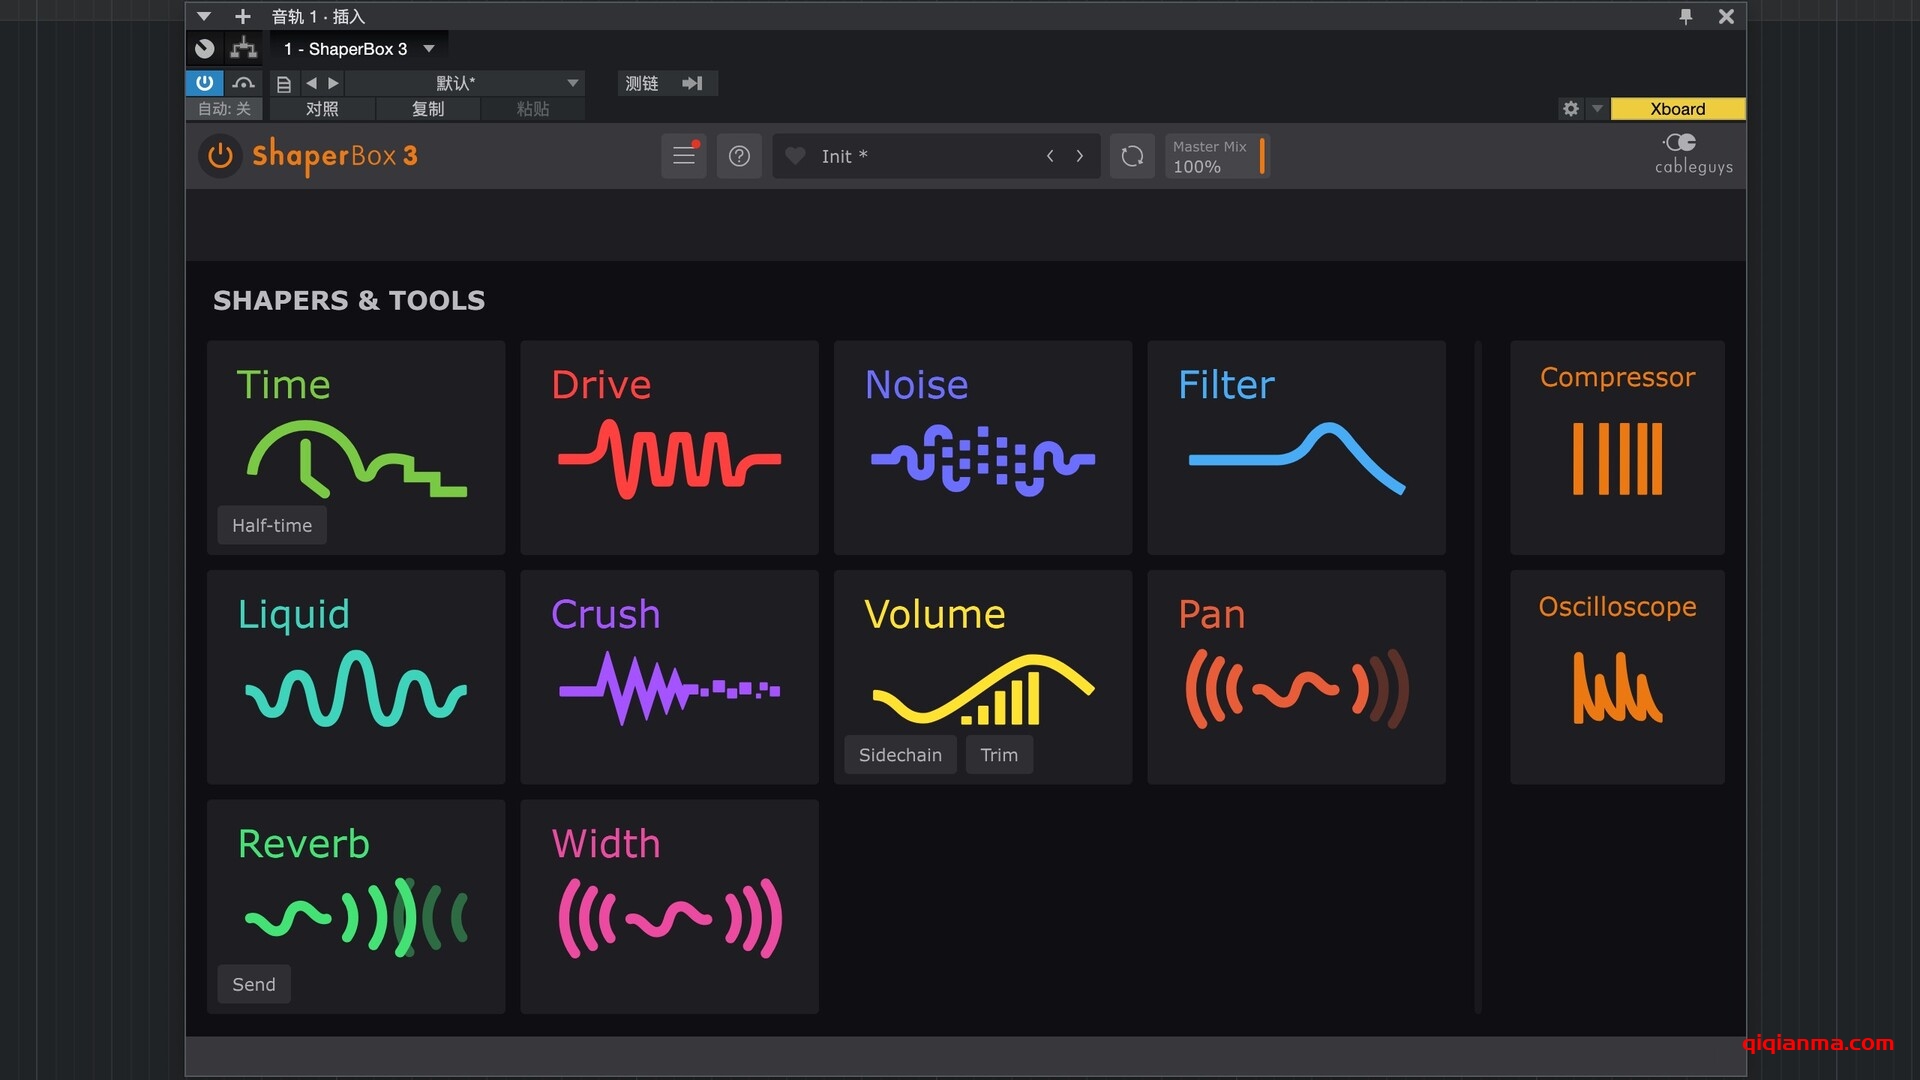Screen dimensions: 1920x1080
Task: Pin the plugin window
Action: click(x=1686, y=16)
